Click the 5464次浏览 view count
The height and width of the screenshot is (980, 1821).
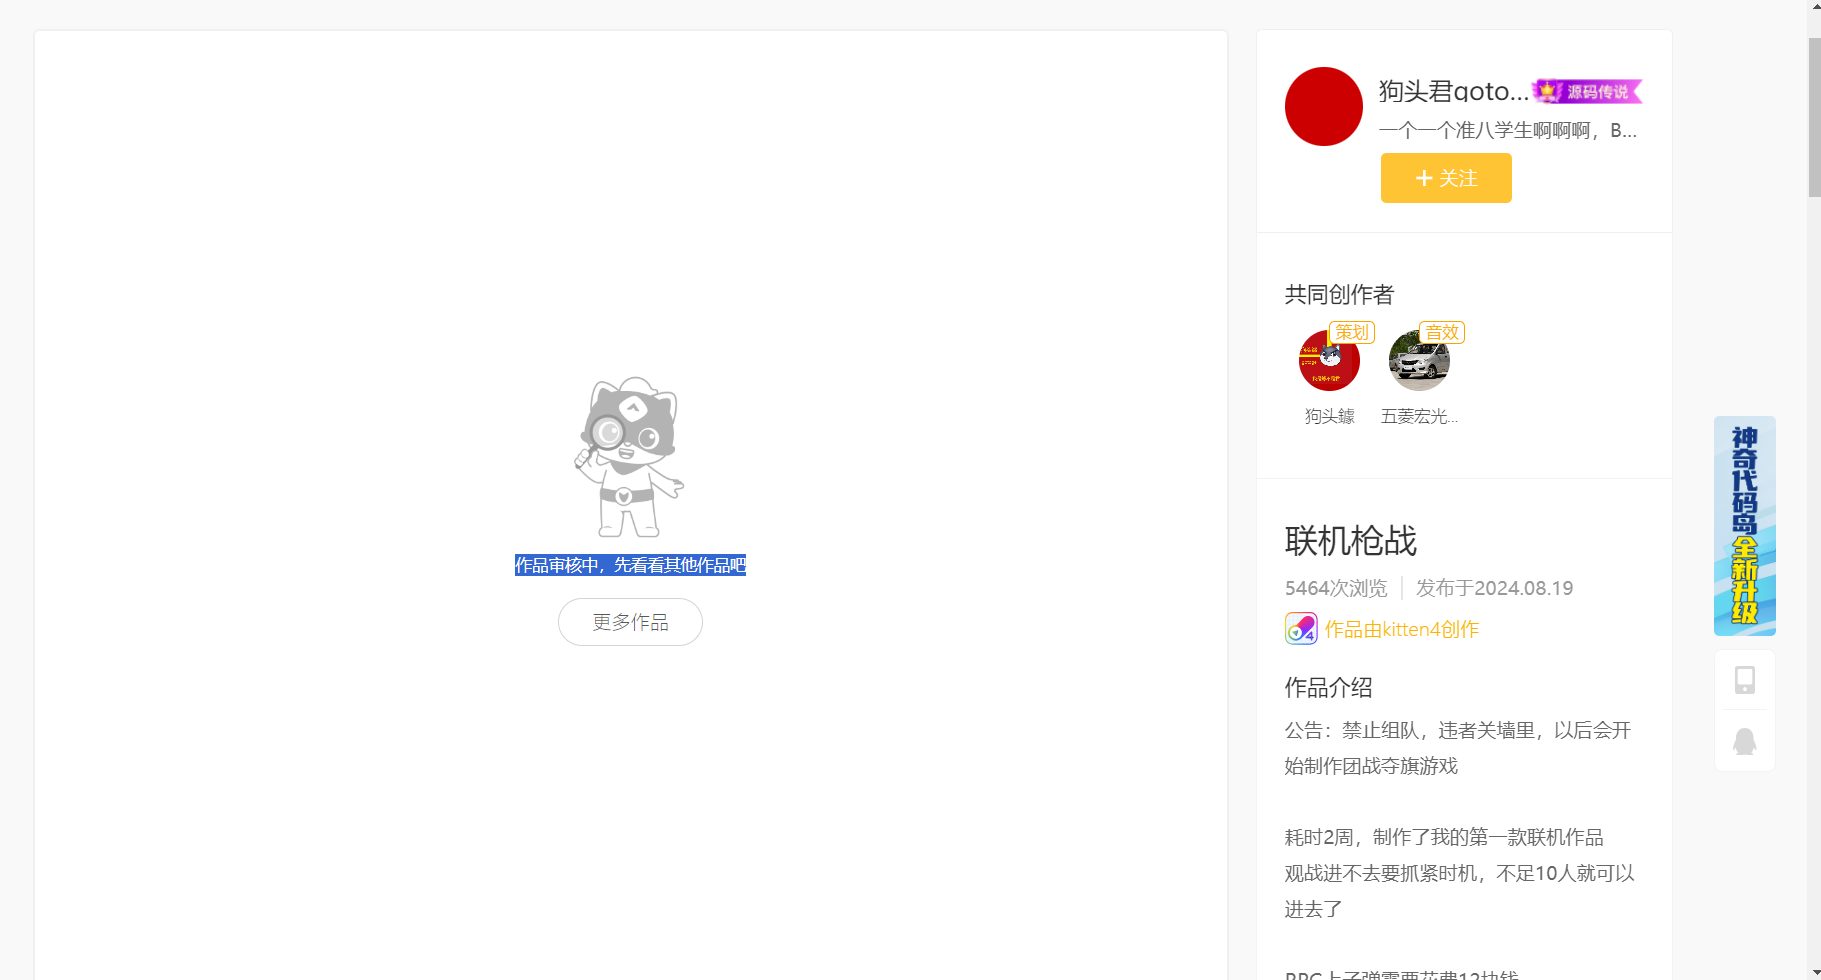point(1336,588)
